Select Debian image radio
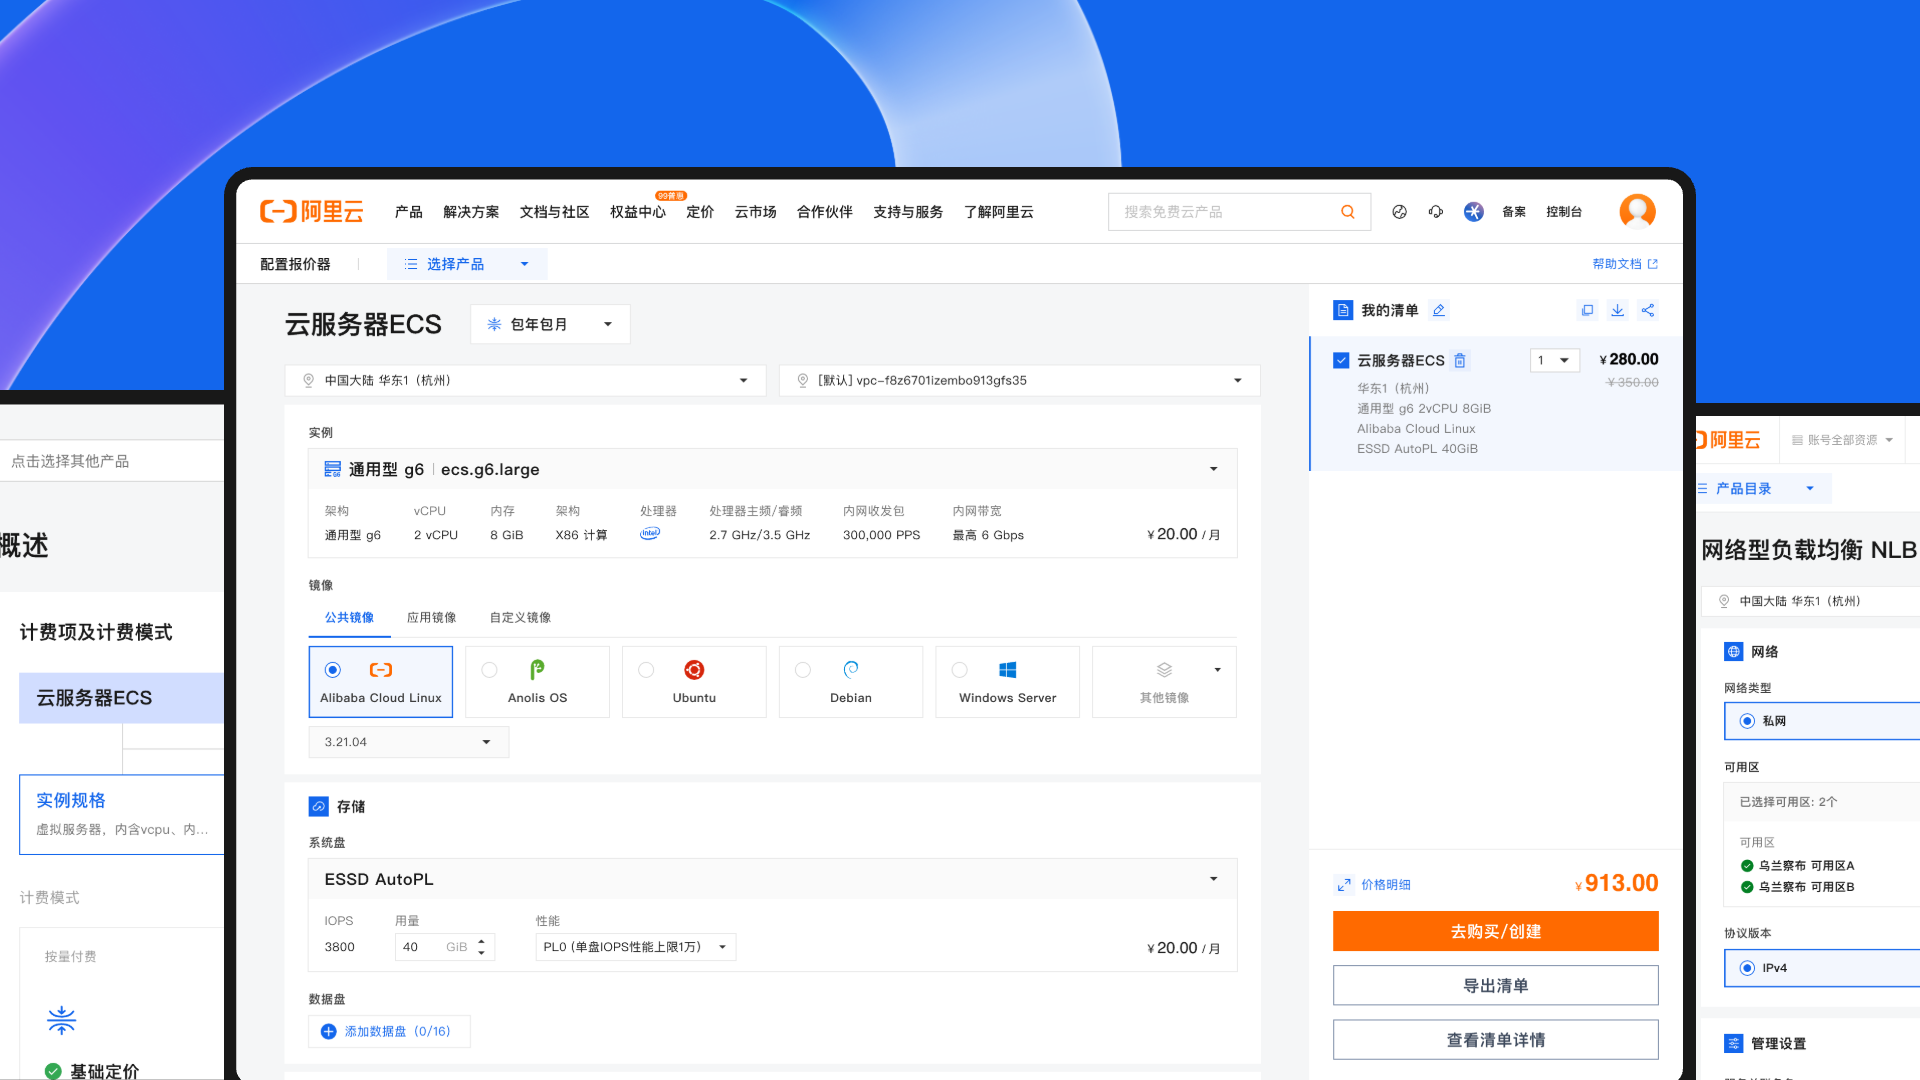Image resolution: width=1920 pixels, height=1080 pixels. click(803, 670)
